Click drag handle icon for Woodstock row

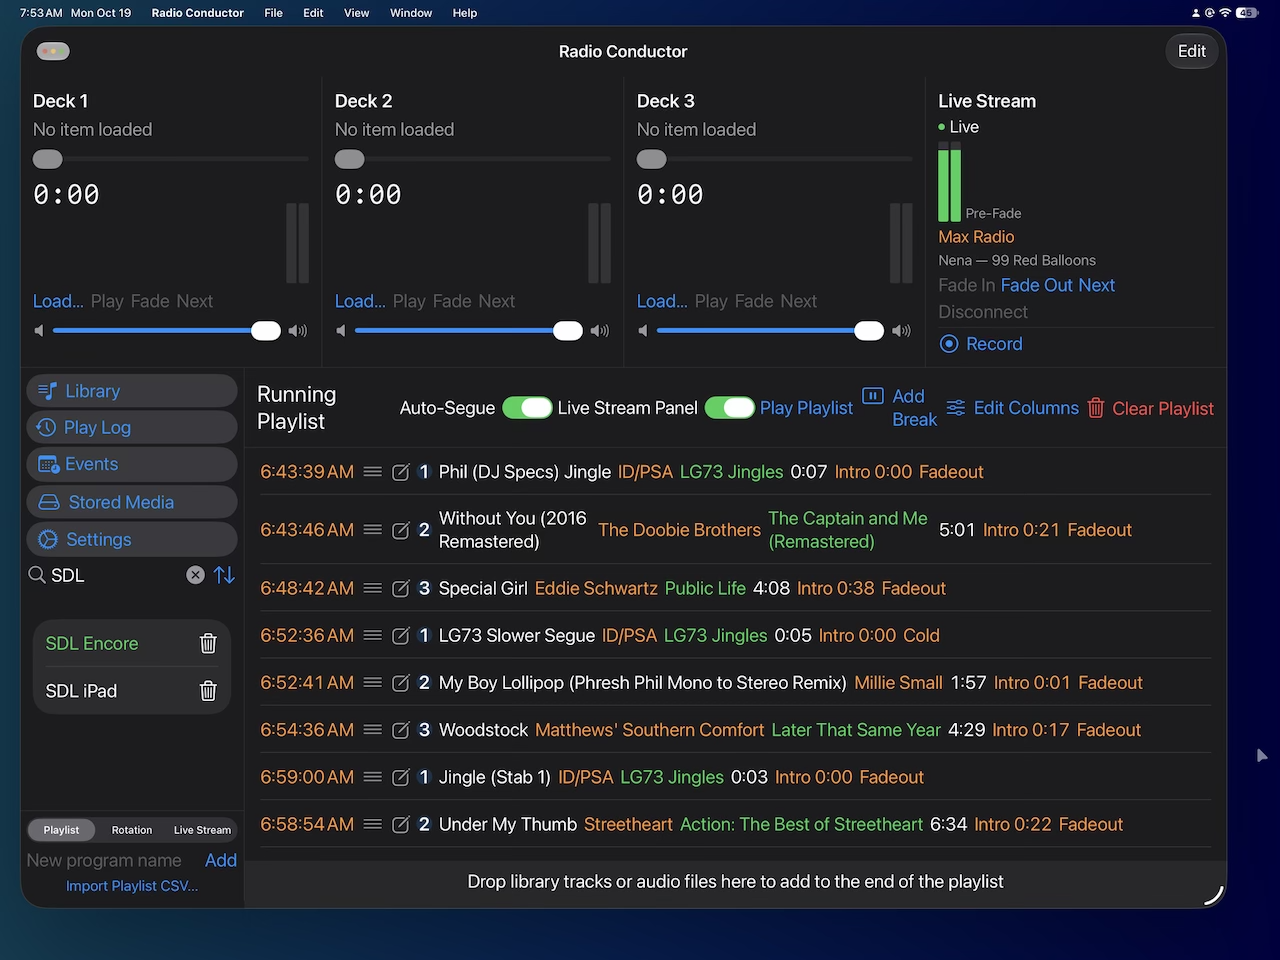pos(373,730)
